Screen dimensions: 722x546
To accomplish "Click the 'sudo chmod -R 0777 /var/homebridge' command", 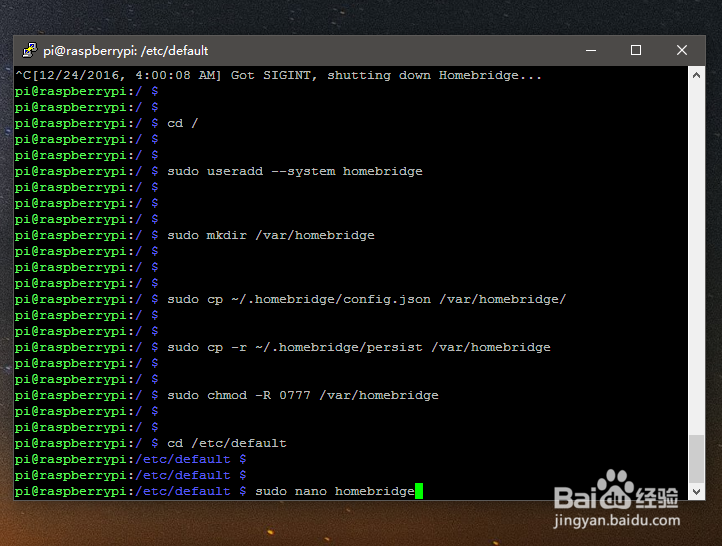I will (x=303, y=395).
